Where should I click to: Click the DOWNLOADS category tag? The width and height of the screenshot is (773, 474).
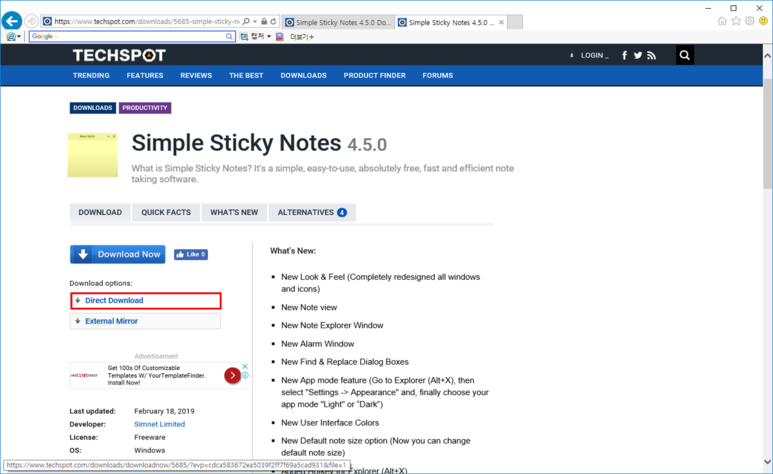[x=93, y=108]
